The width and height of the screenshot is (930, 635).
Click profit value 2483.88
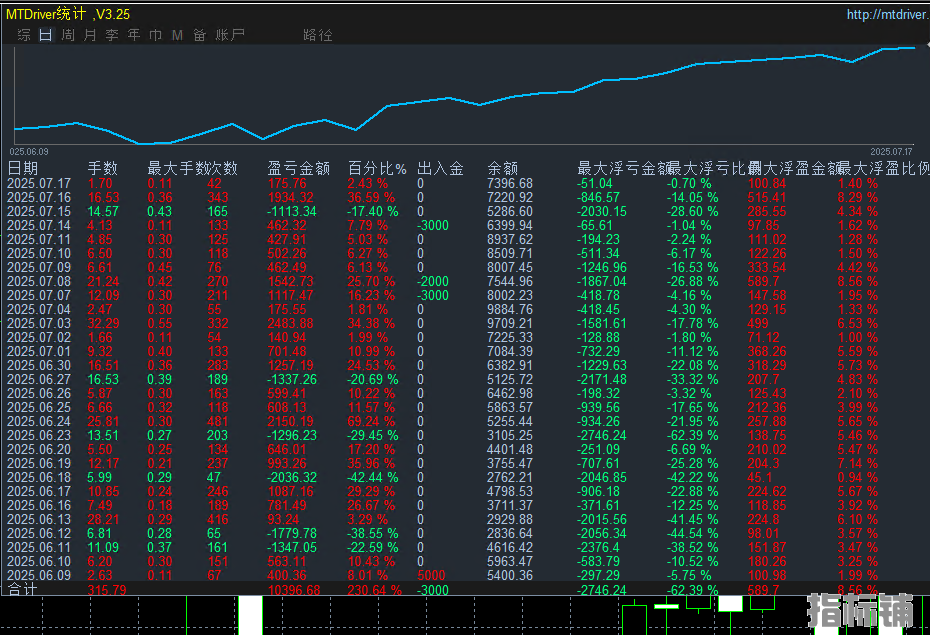coord(291,324)
